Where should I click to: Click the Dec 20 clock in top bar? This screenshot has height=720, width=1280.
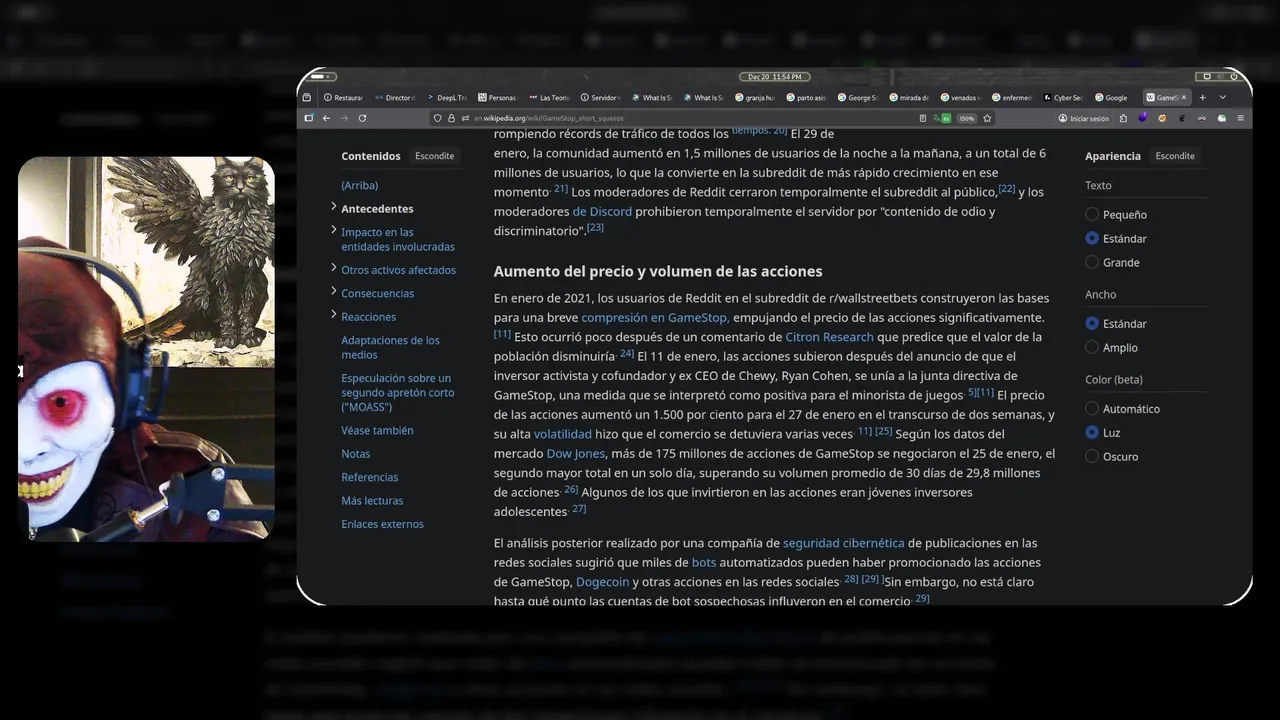[x=774, y=77]
